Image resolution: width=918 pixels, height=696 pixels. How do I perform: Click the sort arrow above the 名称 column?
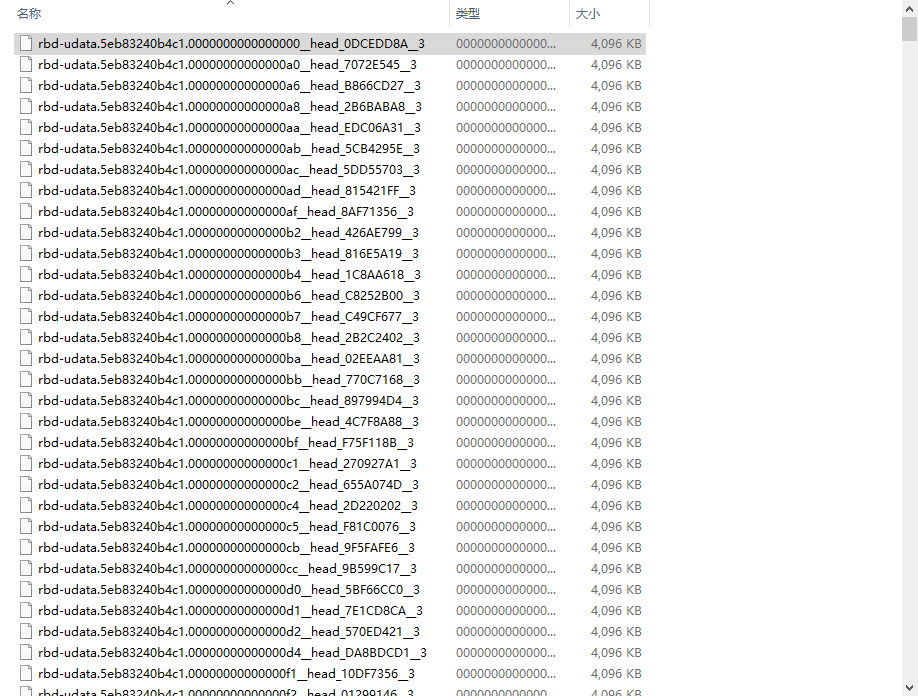pos(230,3)
